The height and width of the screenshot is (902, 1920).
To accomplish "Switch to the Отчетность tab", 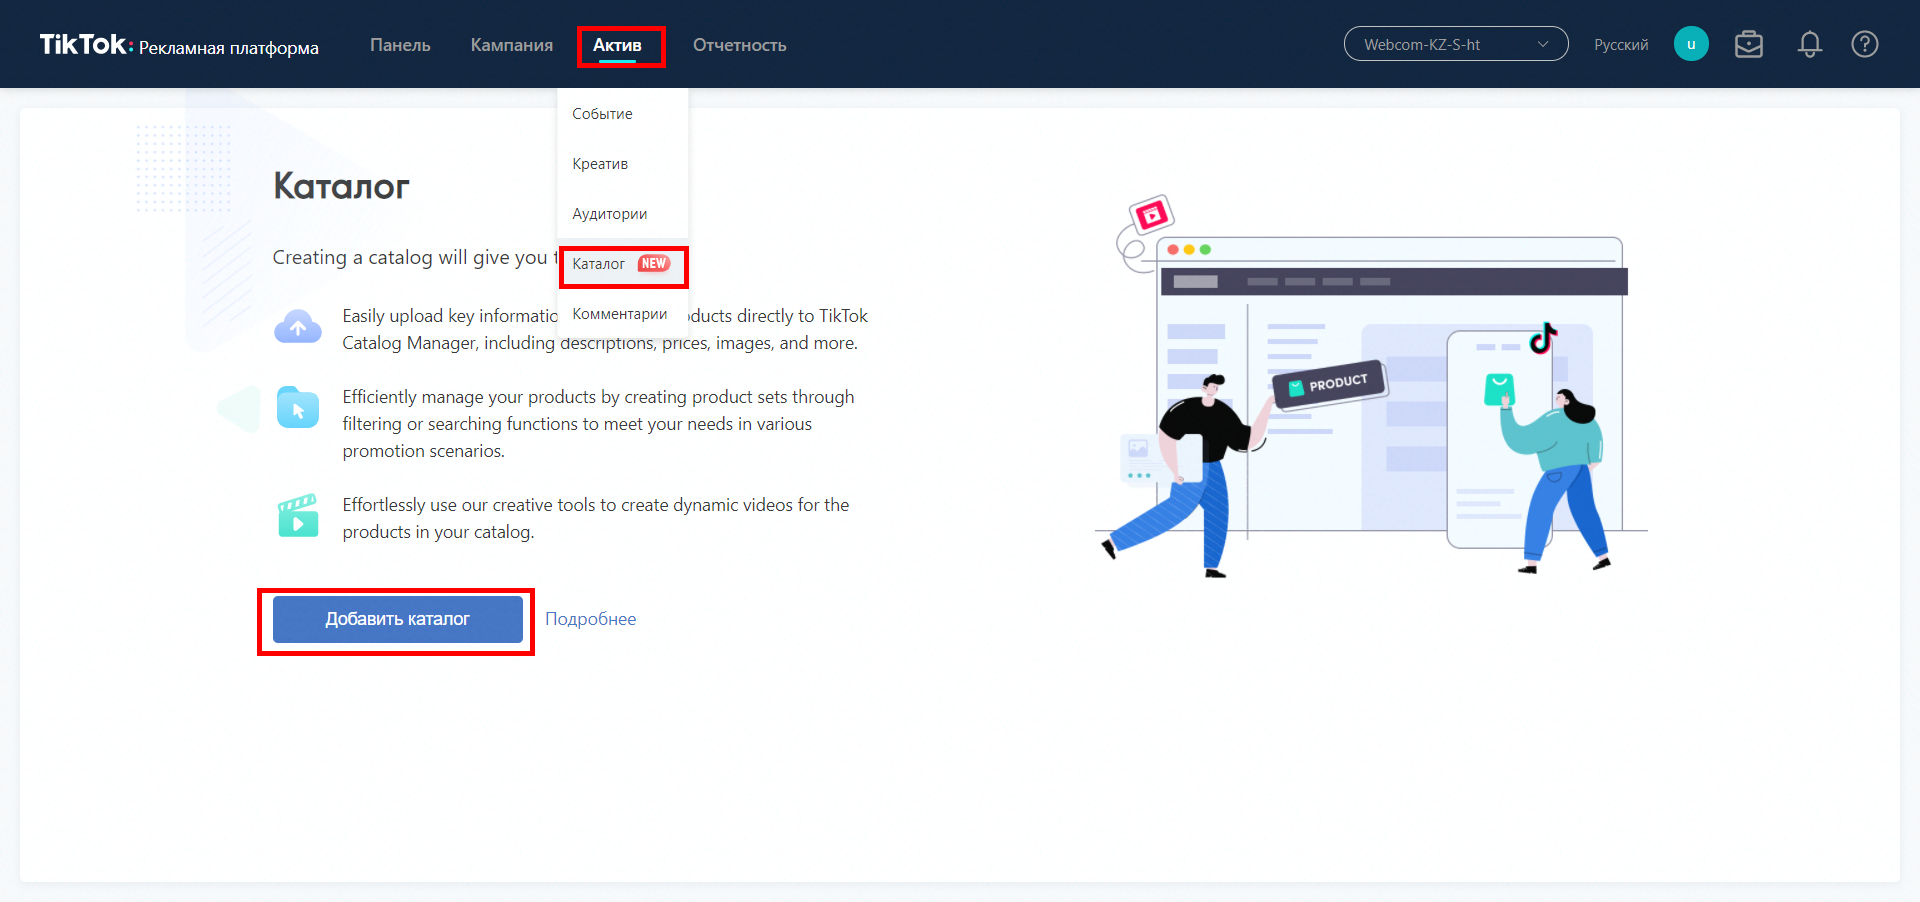I will point(739,45).
